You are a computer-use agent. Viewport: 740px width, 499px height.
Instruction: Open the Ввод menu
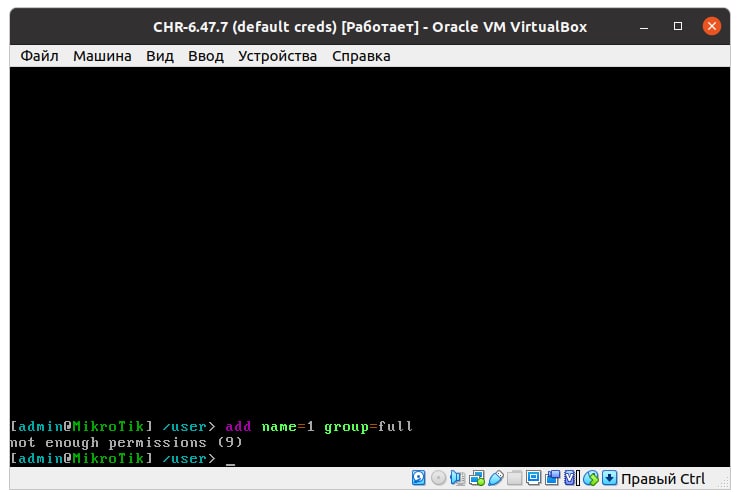(x=206, y=56)
